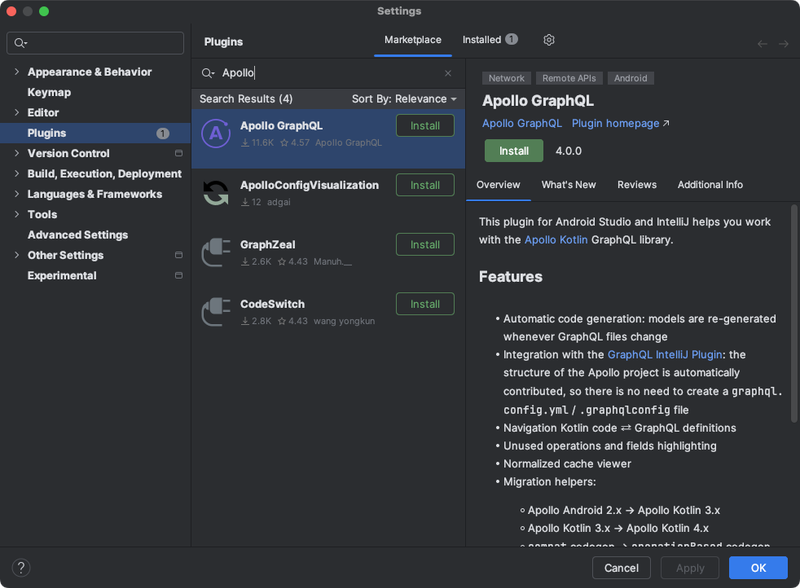The width and height of the screenshot is (800, 588).
Task: Open the Additional Info tab
Action: pyautogui.click(x=710, y=185)
